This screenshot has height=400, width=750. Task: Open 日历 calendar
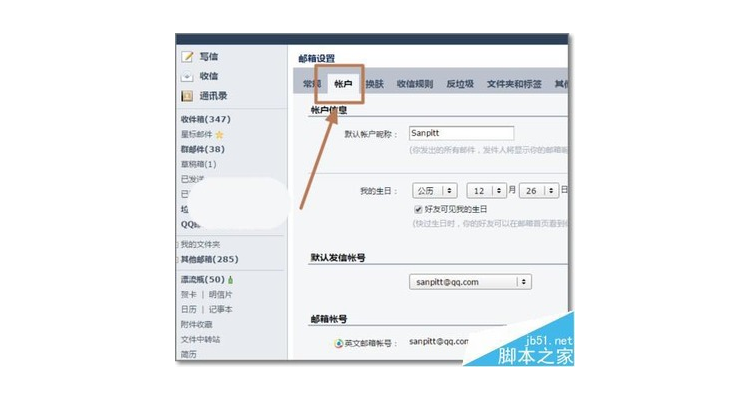tap(188, 310)
